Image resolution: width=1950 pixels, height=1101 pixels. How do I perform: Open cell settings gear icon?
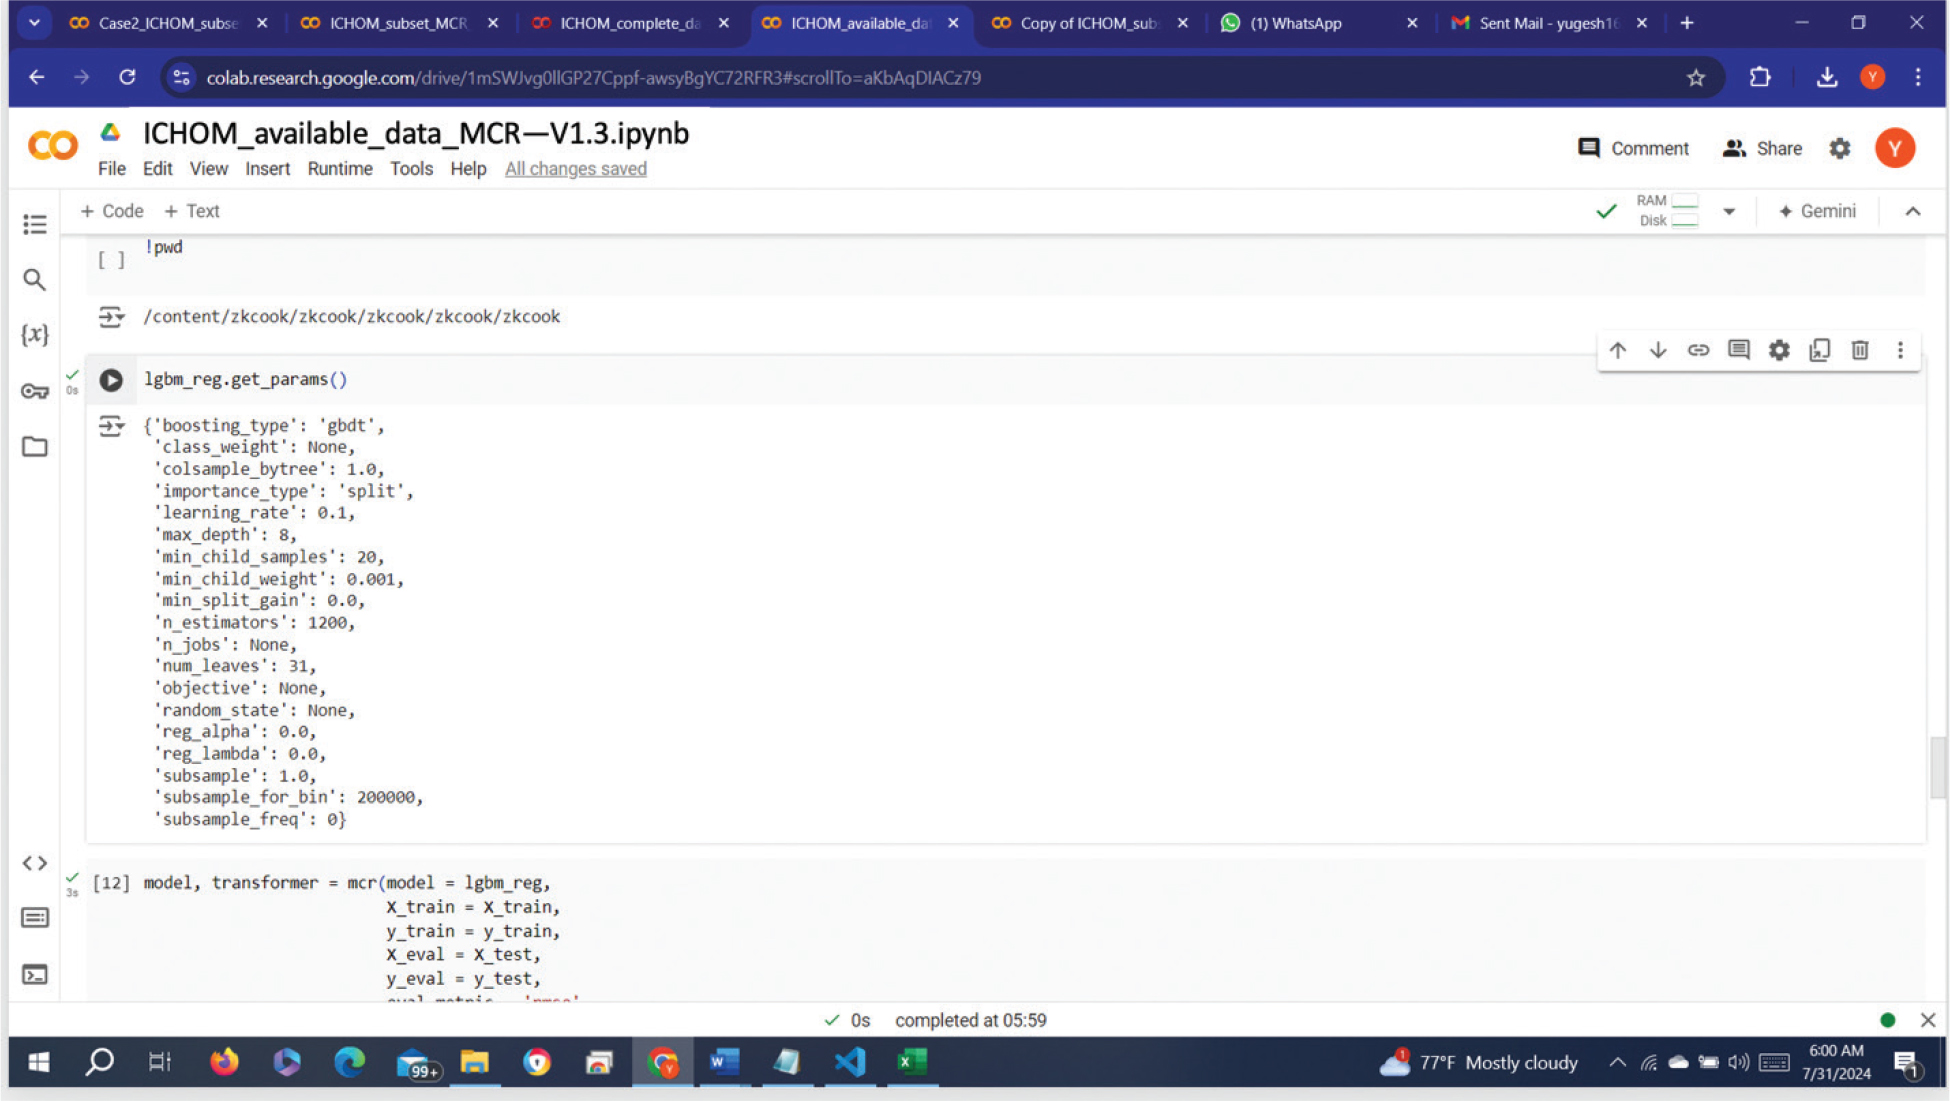coord(1778,350)
